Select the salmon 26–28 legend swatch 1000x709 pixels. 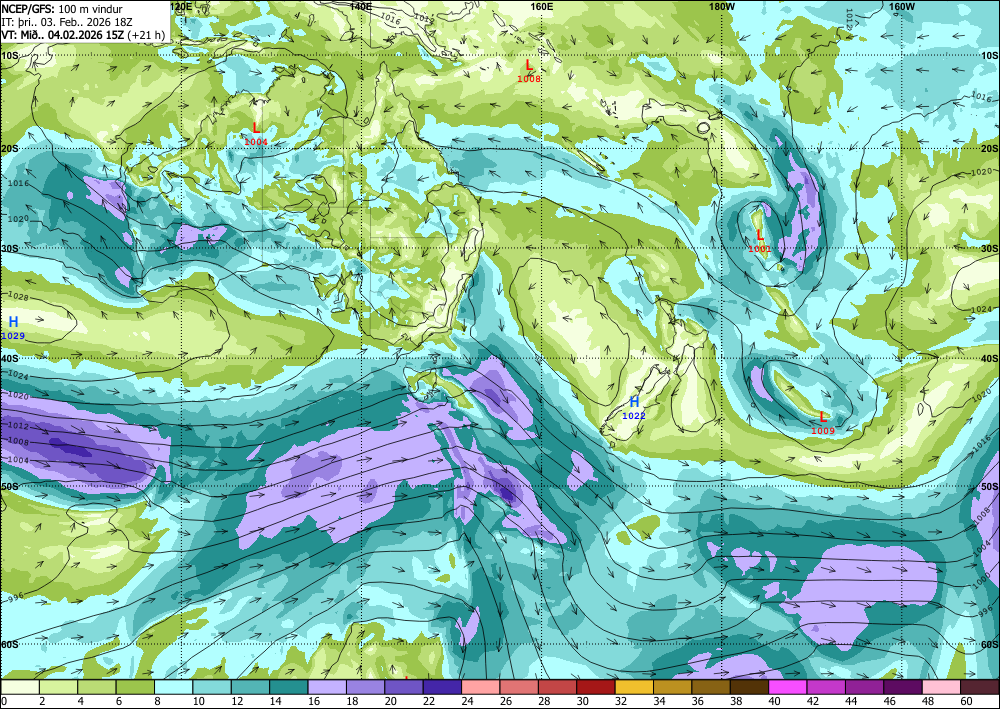click(519, 687)
